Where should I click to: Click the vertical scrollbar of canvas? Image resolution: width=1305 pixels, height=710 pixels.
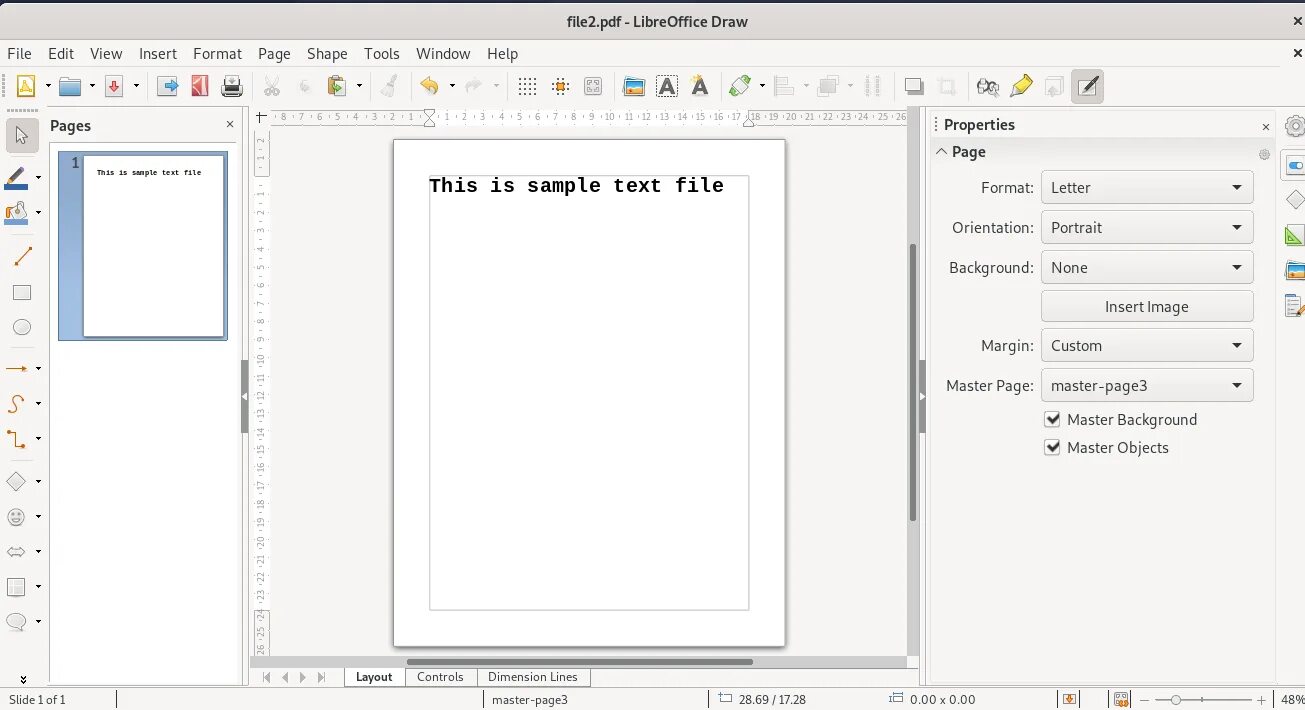913,380
